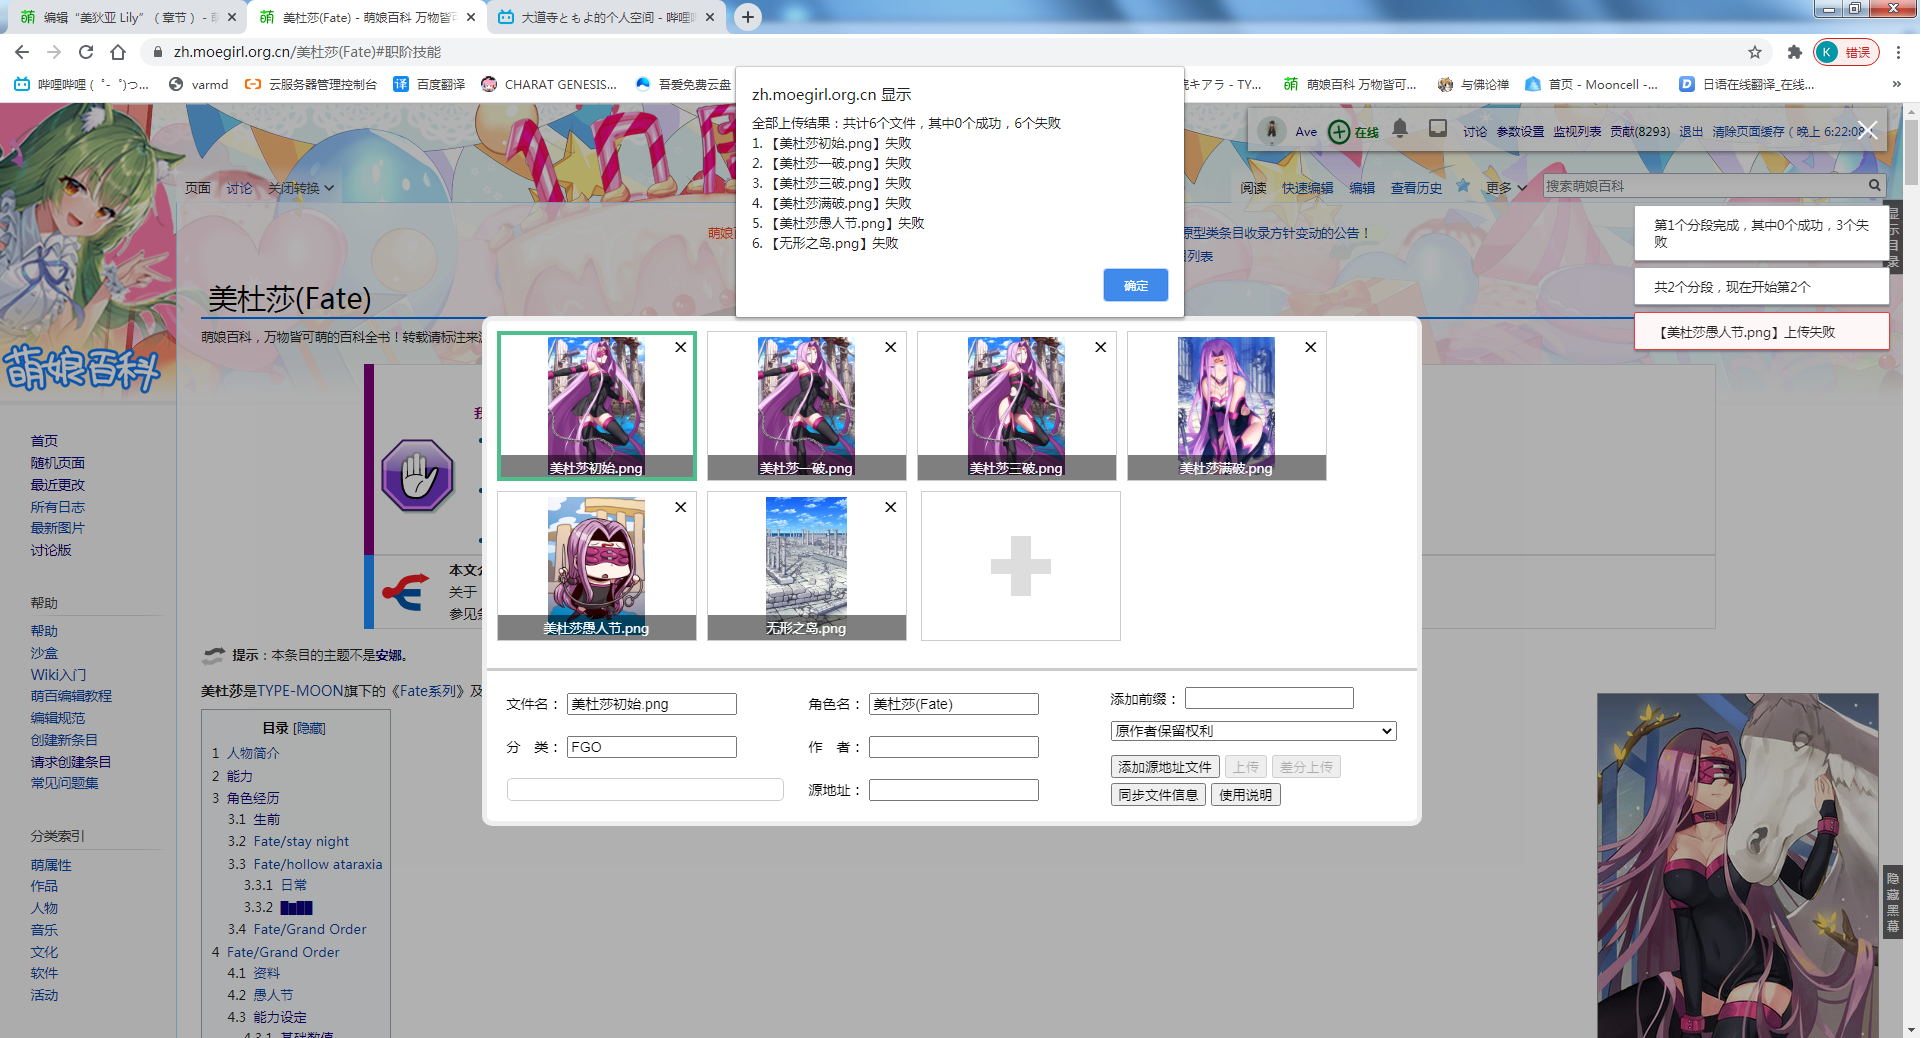This screenshot has height=1038, width=1921.
Task: Click the plus tile to add files
Action: tap(1020, 566)
